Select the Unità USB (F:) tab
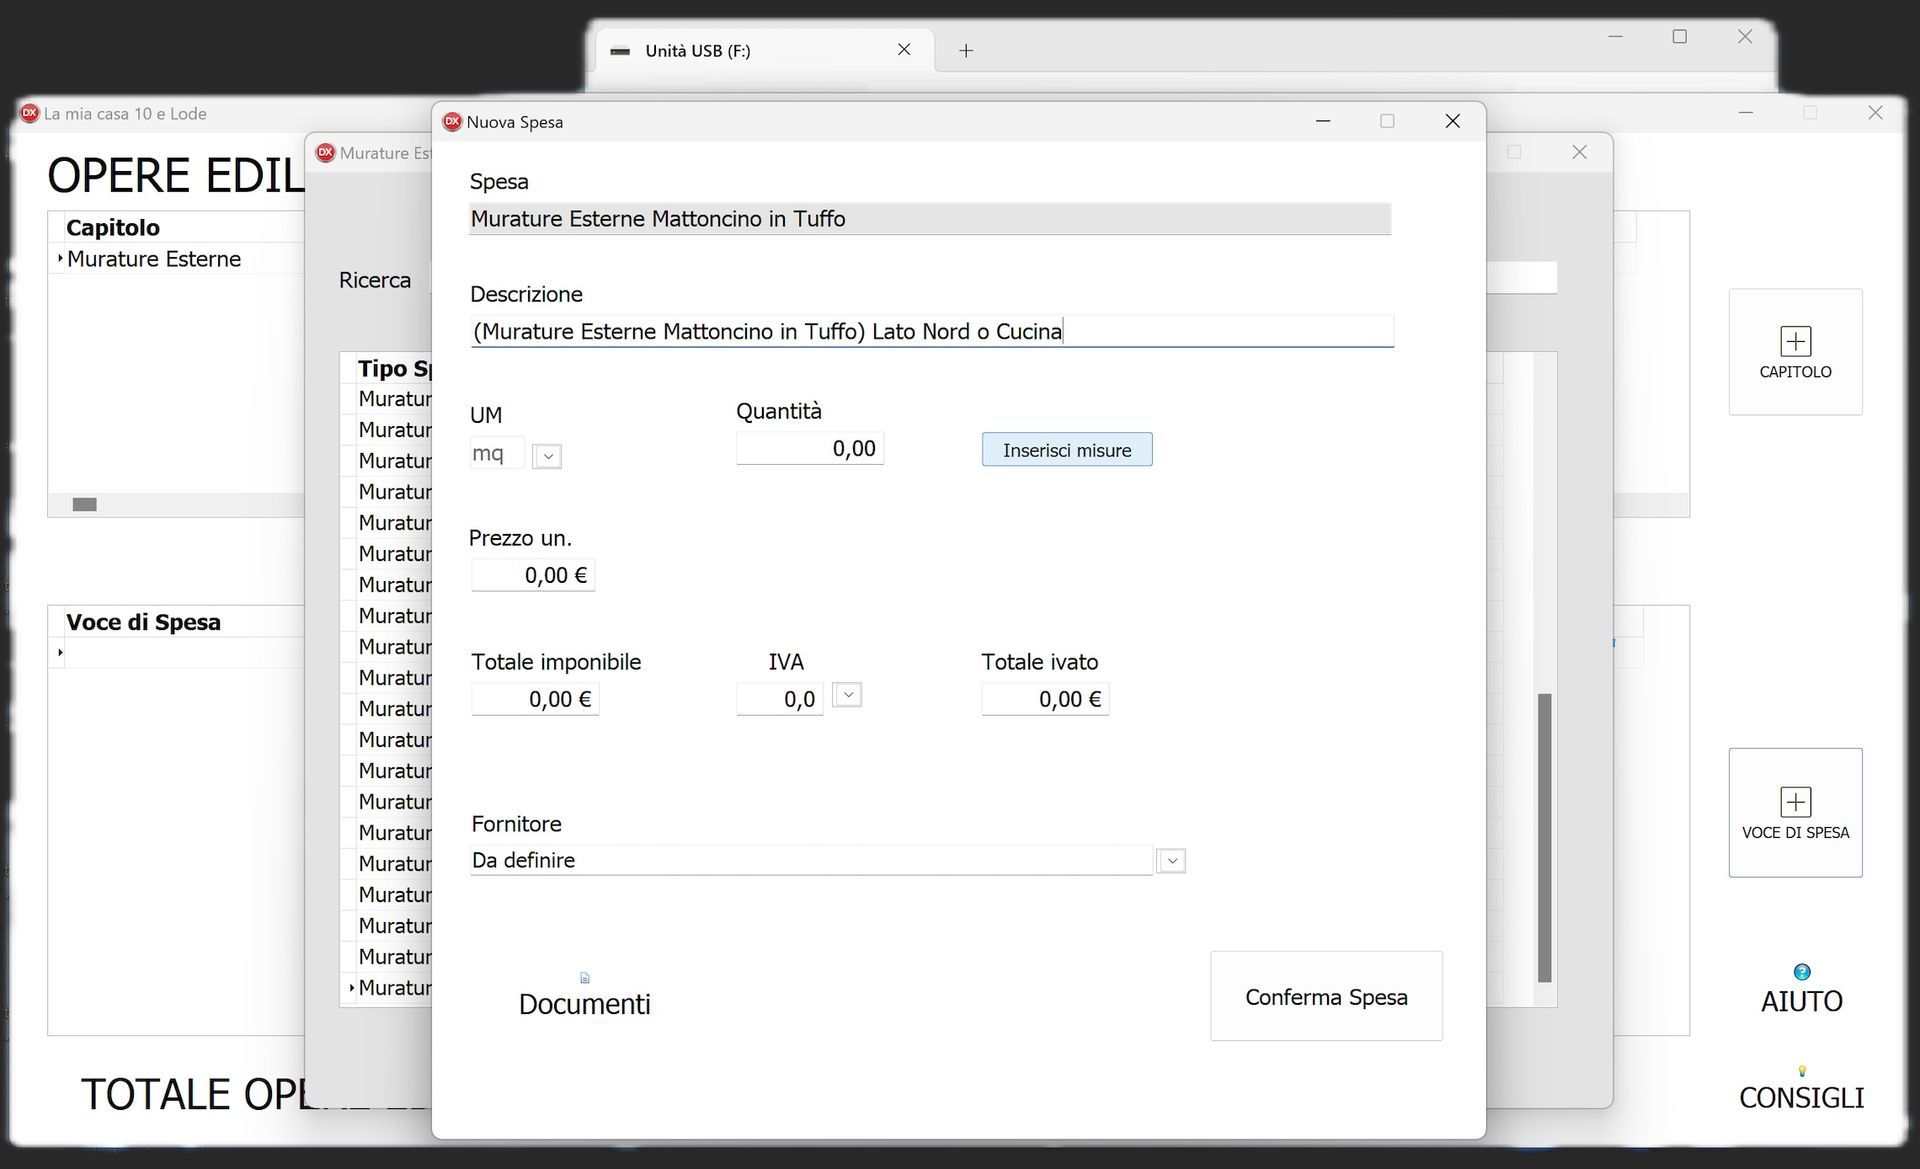This screenshot has height=1169, width=1920. click(765, 50)
